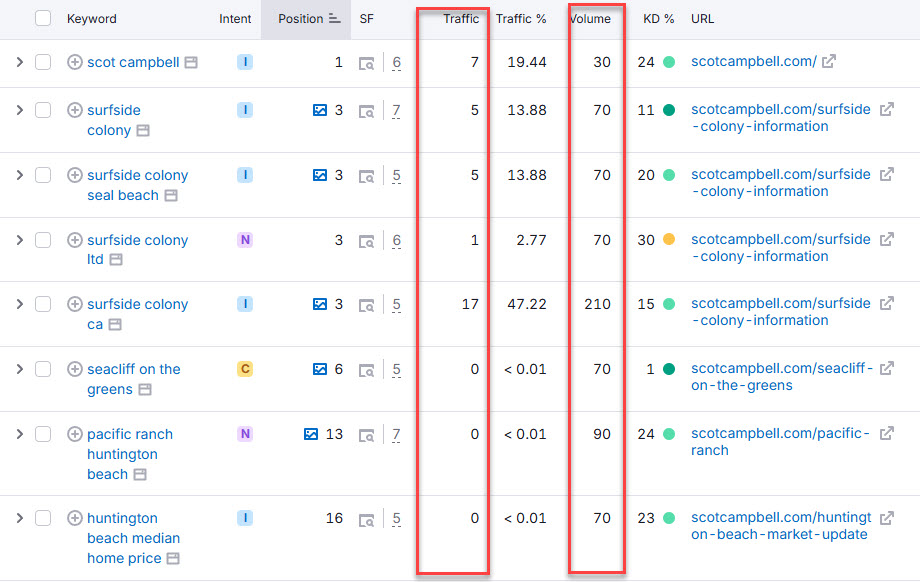Open scot campbell keyword link

[x=133, y=62]
